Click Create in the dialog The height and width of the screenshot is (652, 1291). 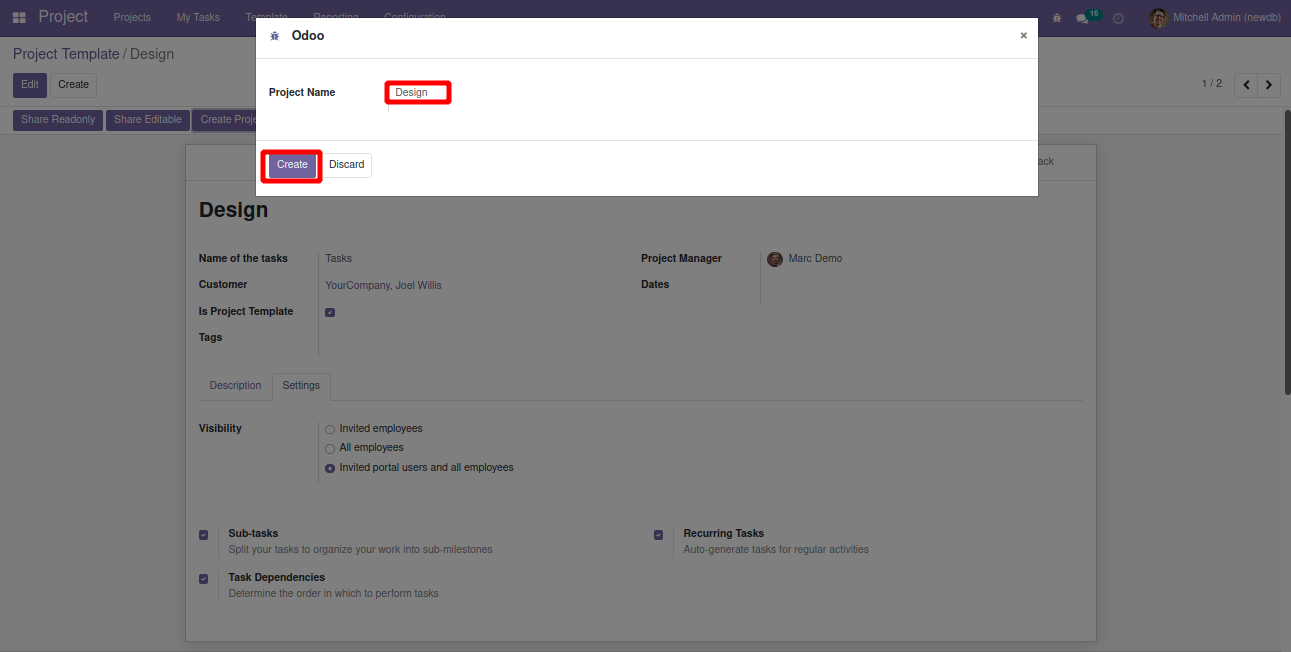[292, 165]
